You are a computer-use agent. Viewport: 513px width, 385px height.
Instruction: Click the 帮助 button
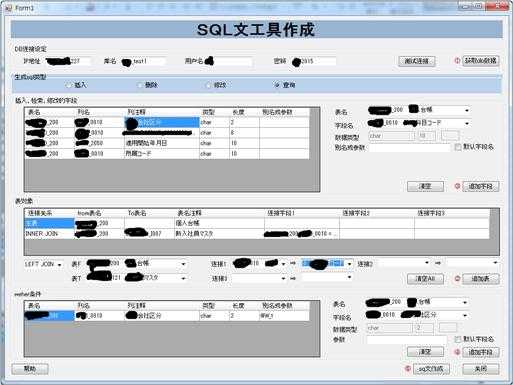coord(30,369)
